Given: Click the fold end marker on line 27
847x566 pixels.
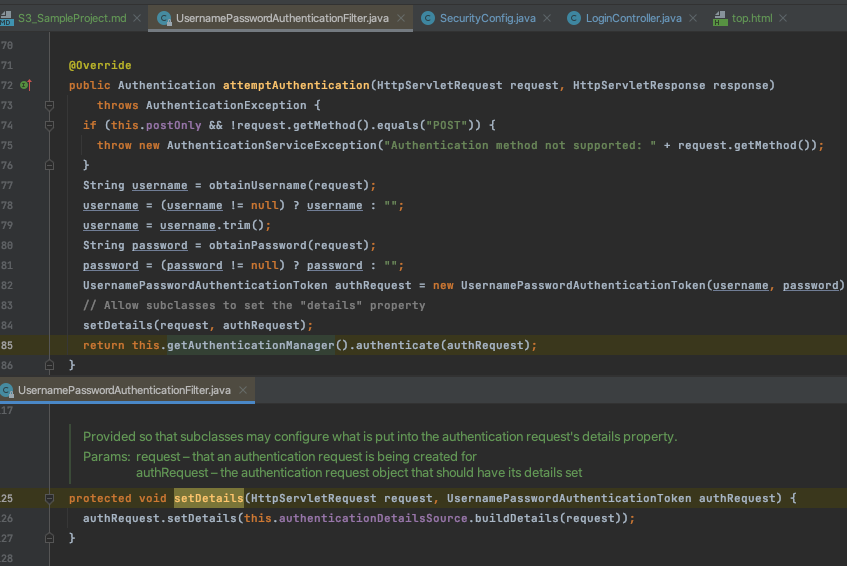Looking at the screenshot, I should [x=49, y=538].
